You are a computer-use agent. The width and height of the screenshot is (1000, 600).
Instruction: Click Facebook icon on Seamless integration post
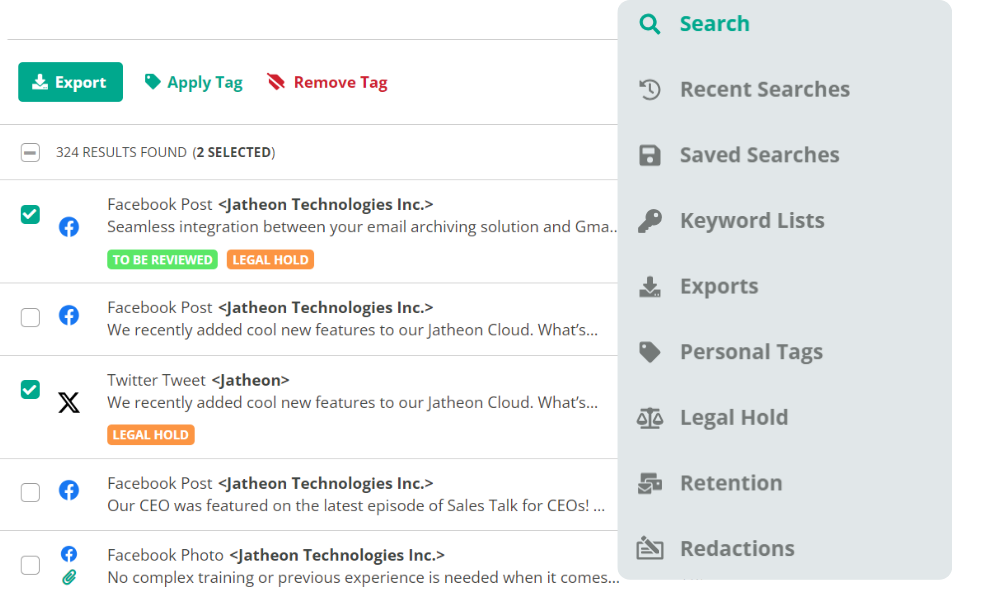tap(69, 226)
